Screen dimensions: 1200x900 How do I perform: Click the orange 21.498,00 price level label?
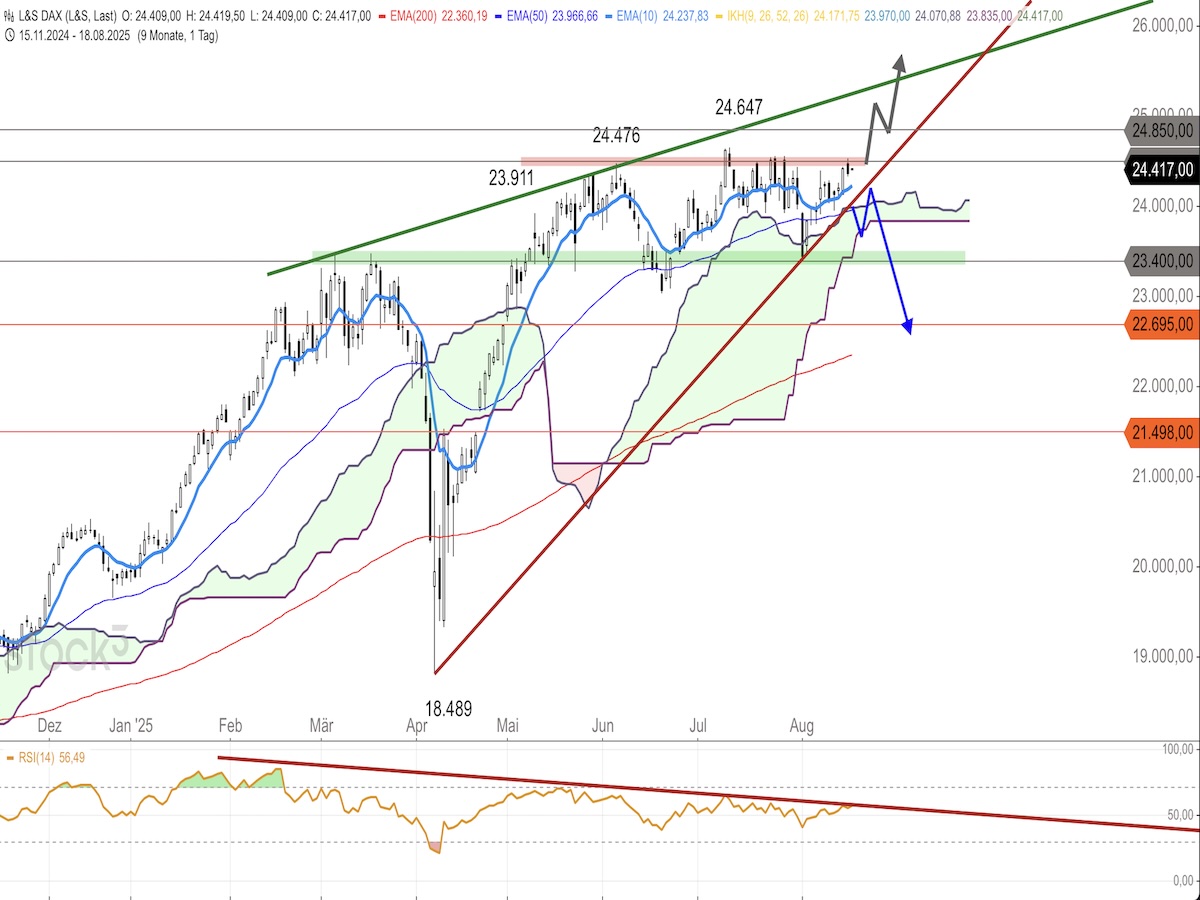1162,432
